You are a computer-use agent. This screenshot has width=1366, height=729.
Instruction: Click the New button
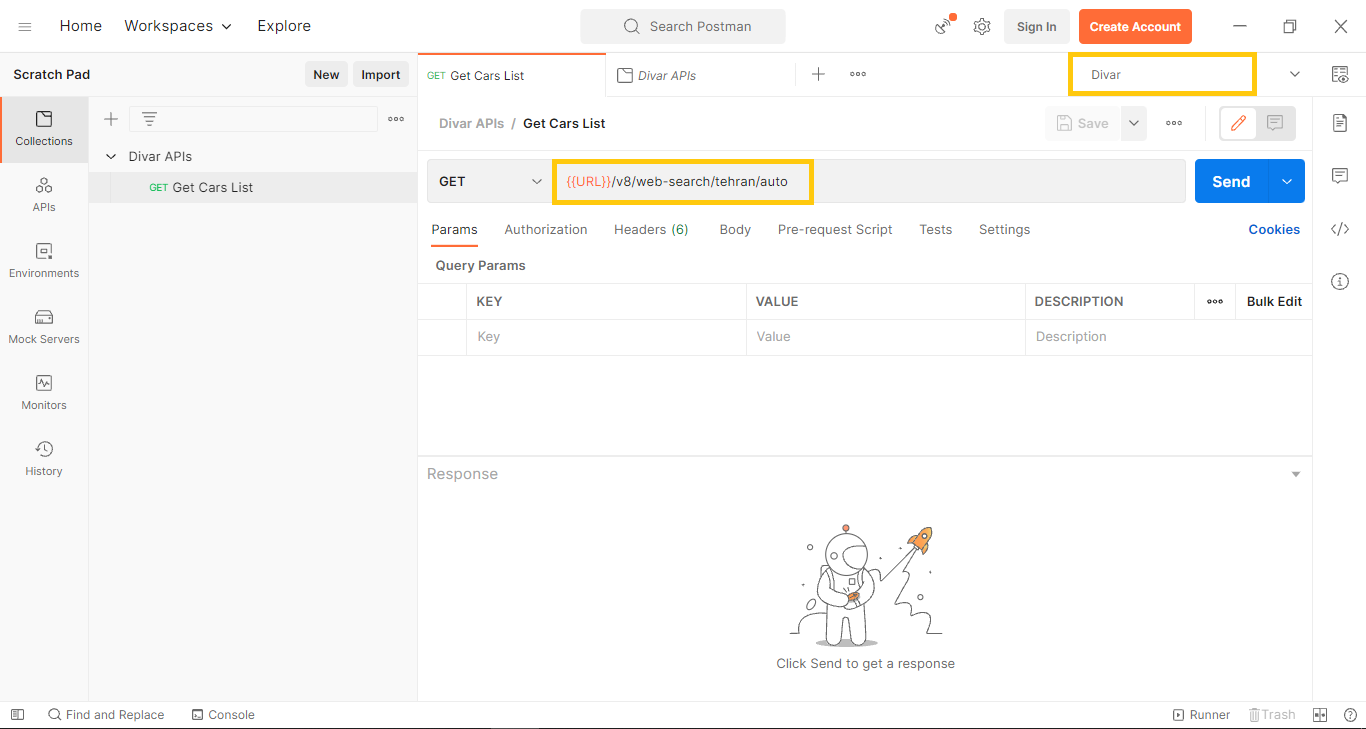[326, 74]
